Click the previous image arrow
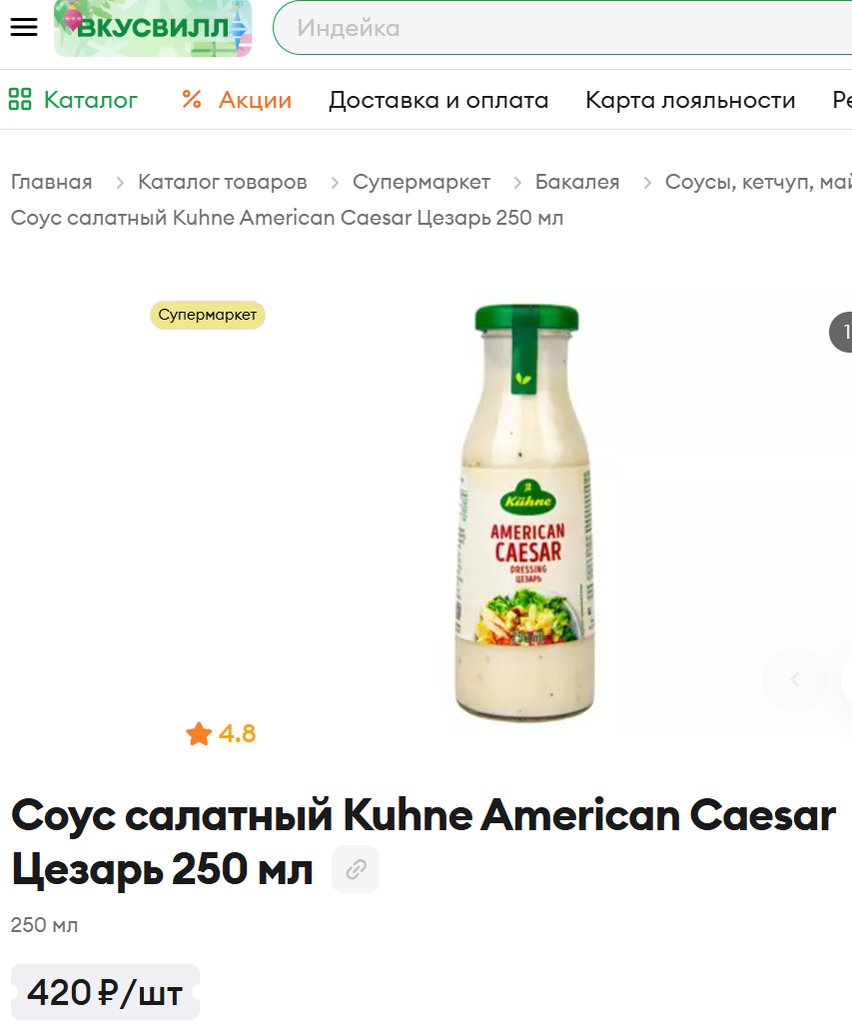Screen dimensions: 852x1024 pyautogui.click(x=795, y=679)
